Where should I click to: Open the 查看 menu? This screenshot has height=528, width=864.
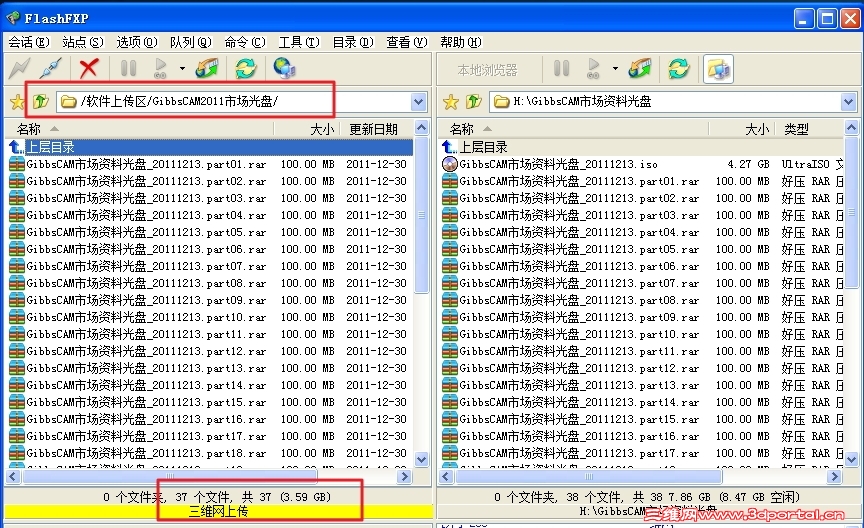coord(407,42)
